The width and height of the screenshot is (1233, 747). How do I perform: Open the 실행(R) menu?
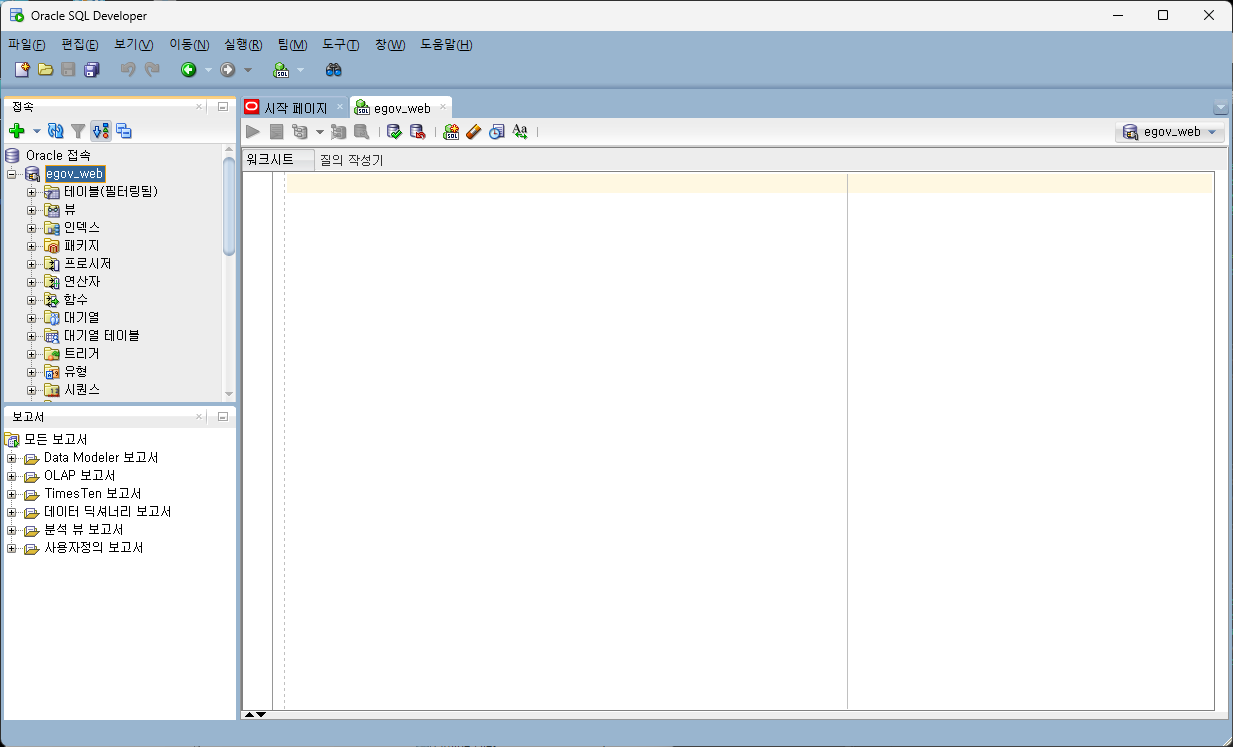tap(244, 45)
